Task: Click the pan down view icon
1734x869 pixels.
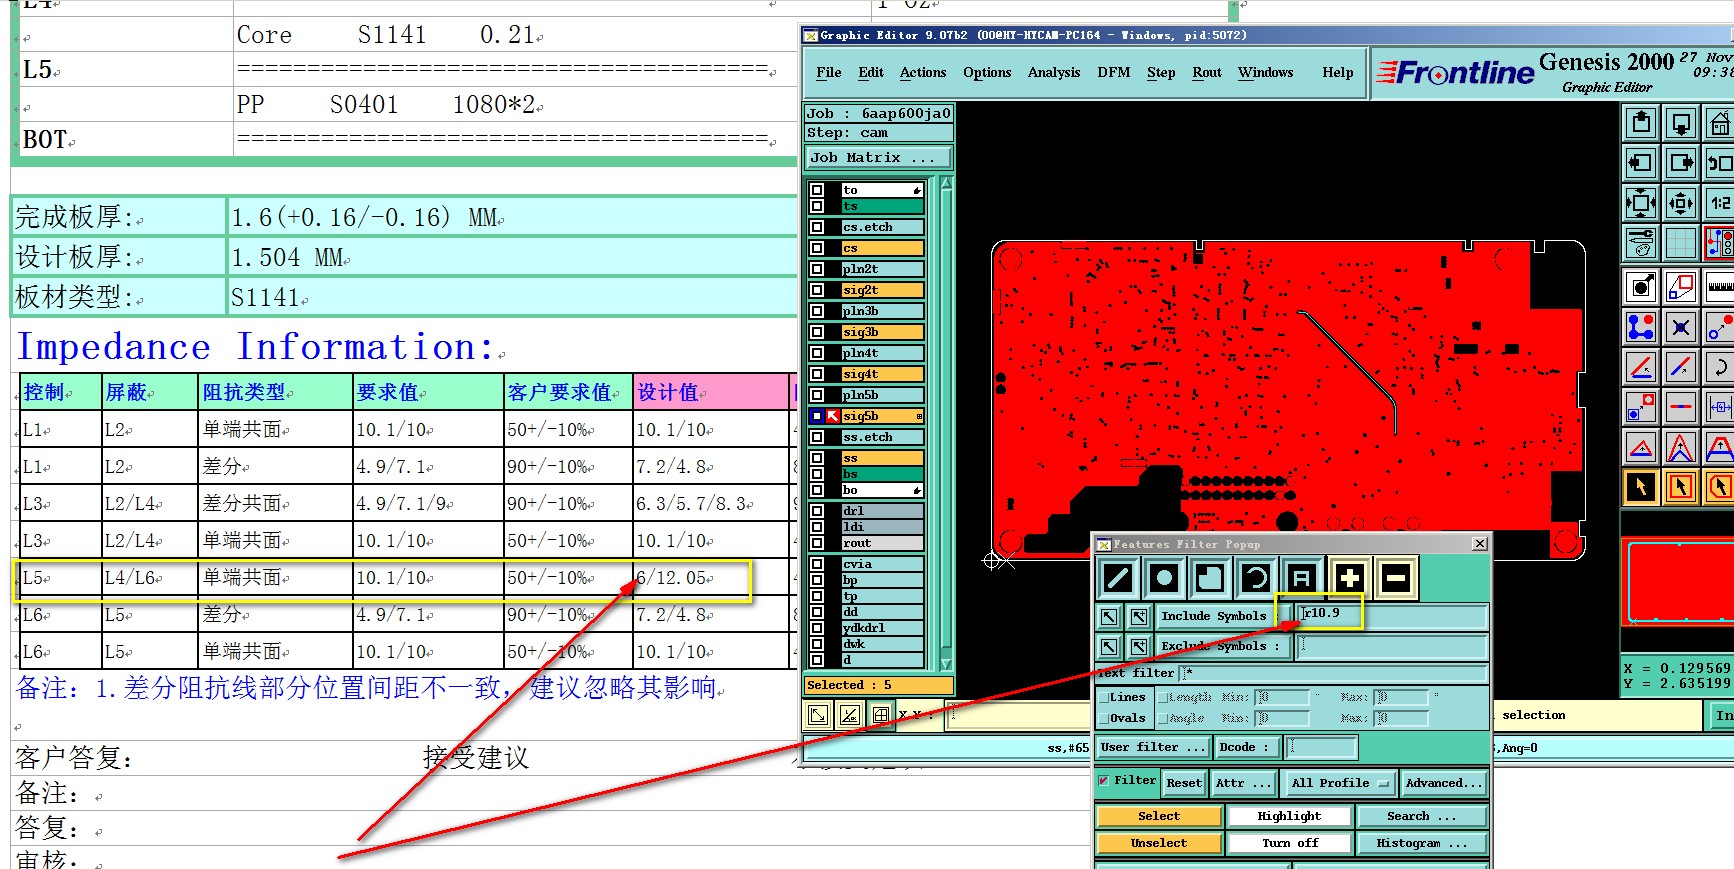Action: [x=1681, y=123]
